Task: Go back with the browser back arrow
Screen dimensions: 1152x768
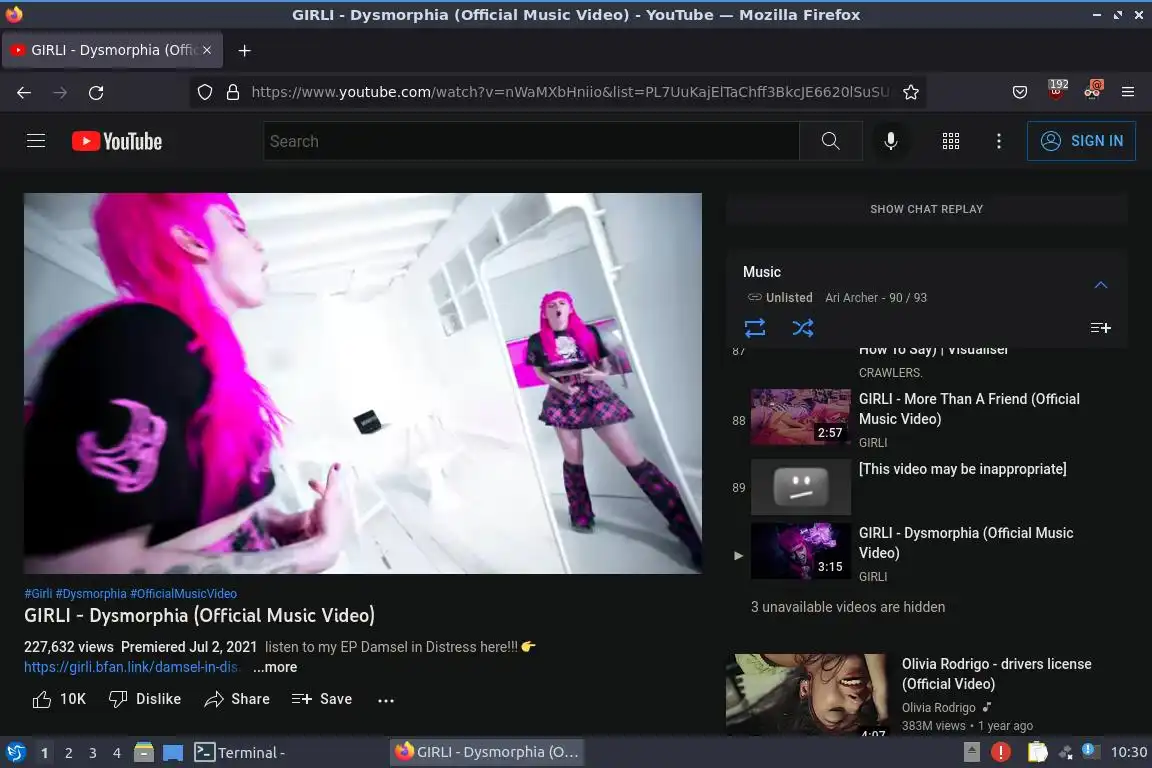Action: [24, 93]
